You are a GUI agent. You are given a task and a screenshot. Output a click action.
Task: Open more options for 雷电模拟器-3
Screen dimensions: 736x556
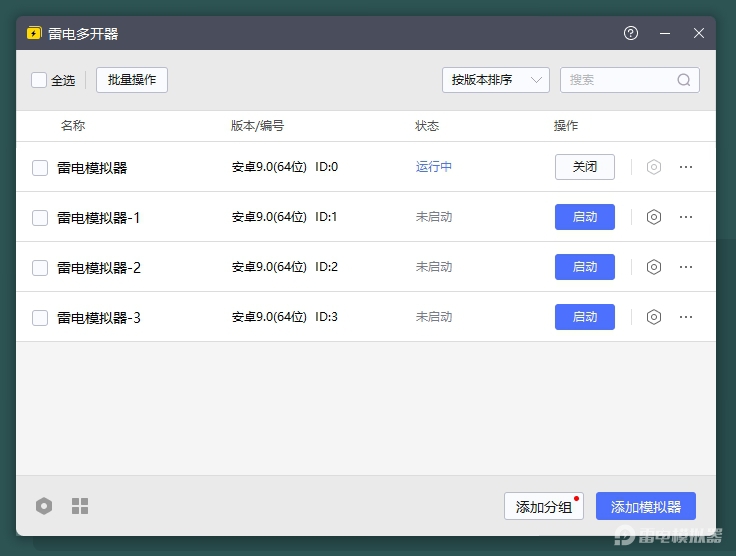pyautogui.click(x=686, y=317)
